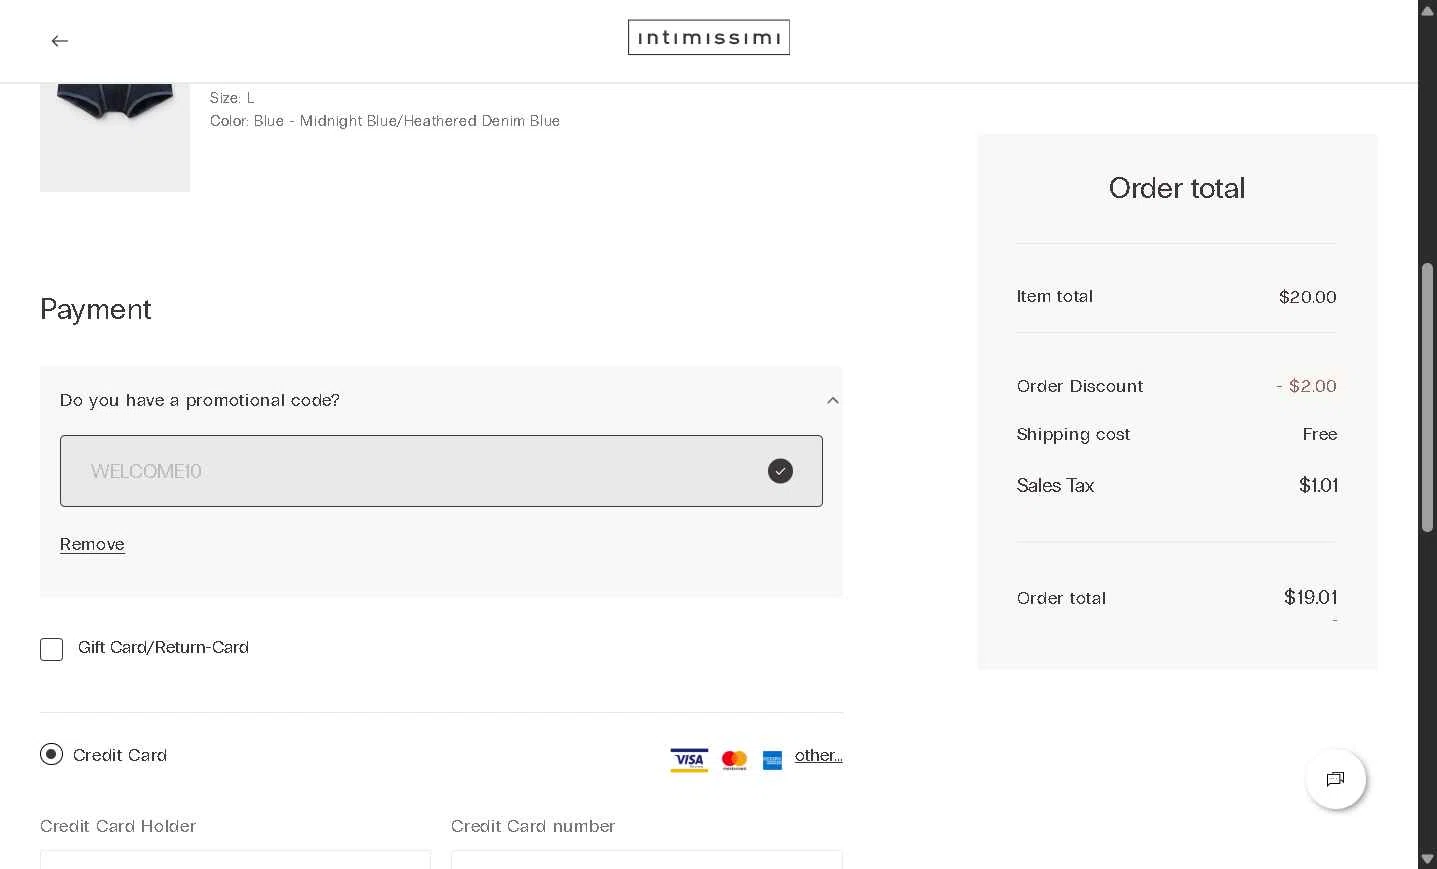Select the Credit Card radio button
Viewport: 1437px width, 869px height.
(x=51, y=754)
